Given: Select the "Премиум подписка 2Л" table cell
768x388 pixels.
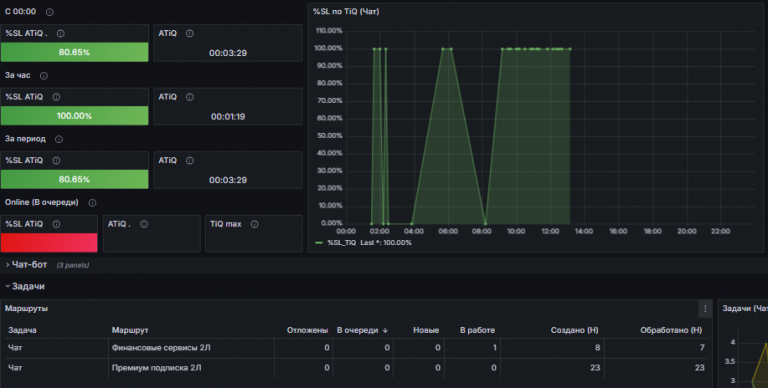Looking at the screenshot, I should [156, 368].
